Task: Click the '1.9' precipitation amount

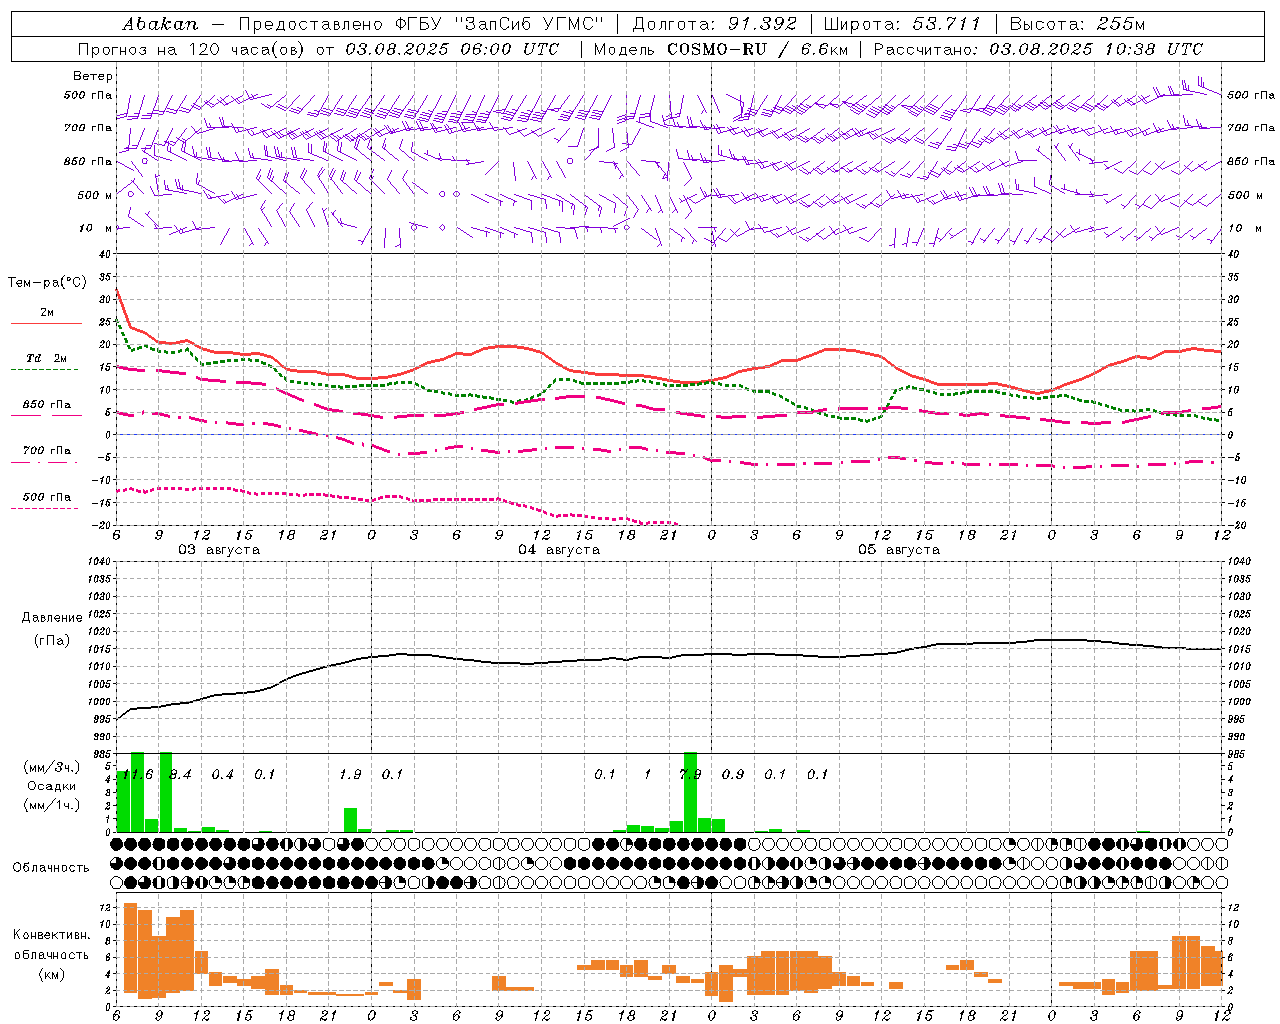Action: 350,774
